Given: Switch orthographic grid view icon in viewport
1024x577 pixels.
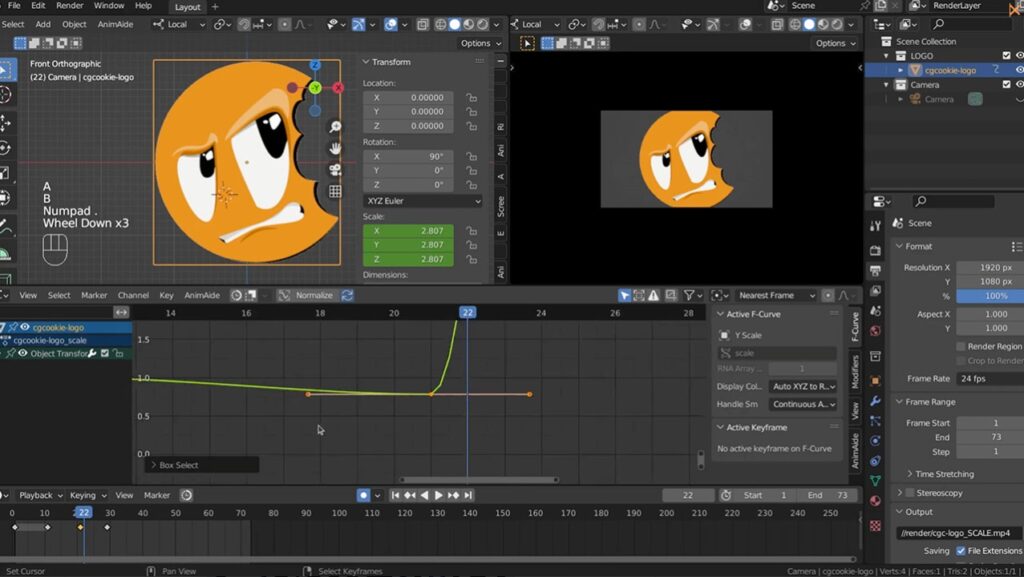Looking at the screenshot, I should point(335,191).
